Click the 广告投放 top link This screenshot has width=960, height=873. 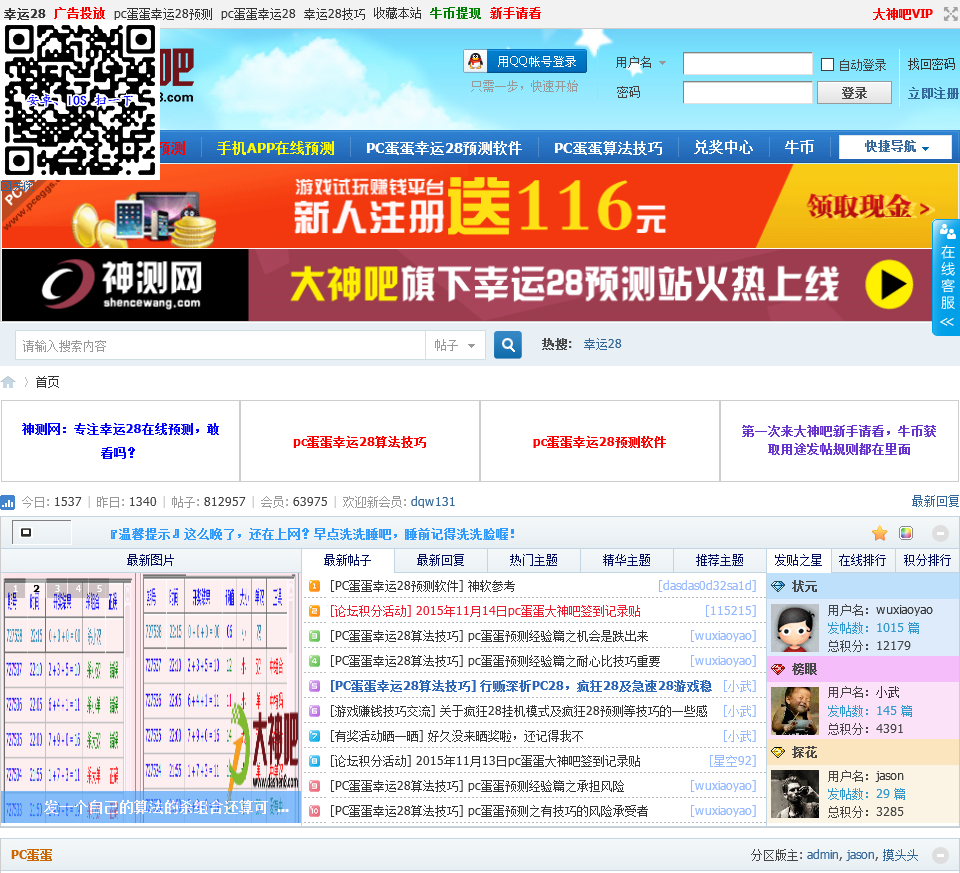(80, 13)
